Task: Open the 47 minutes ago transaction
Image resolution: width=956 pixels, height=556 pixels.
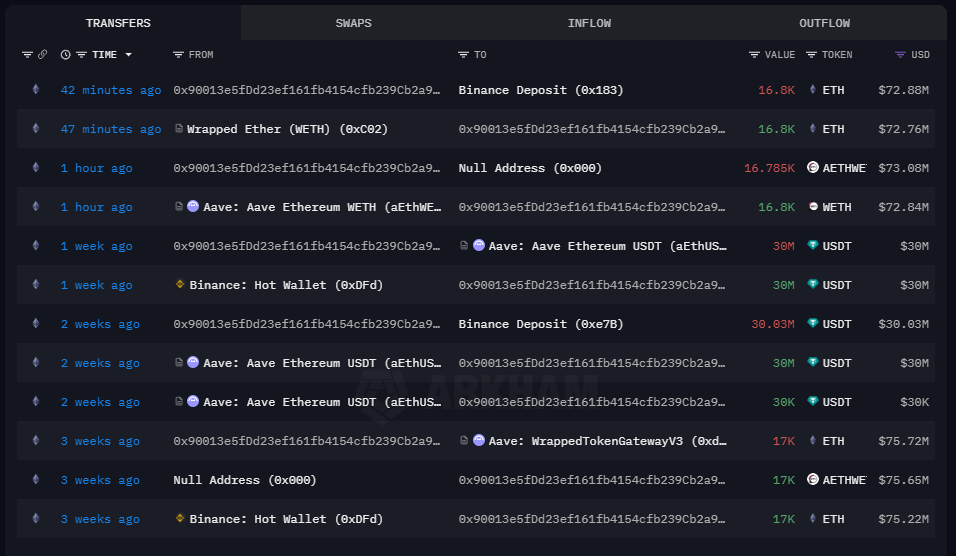Action: pyautogui.click(x=111, y=129)
